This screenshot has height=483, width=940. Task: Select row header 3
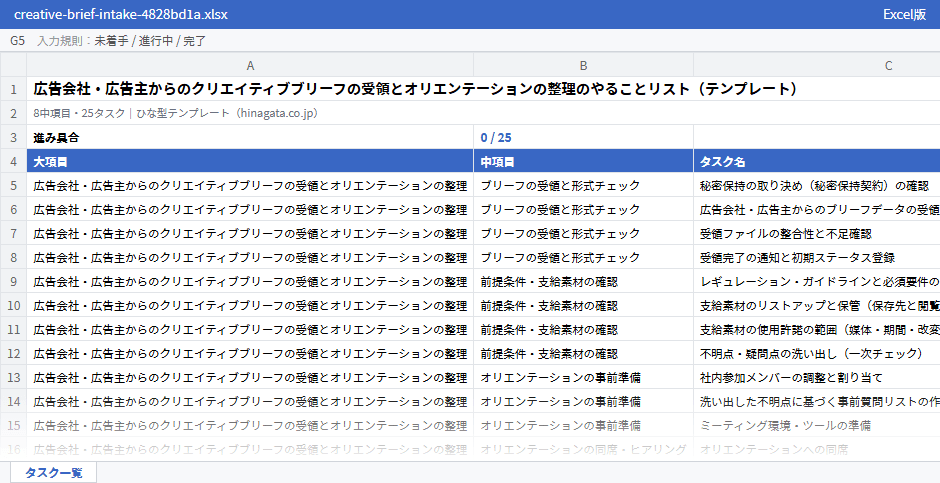(x=13, y=137)
